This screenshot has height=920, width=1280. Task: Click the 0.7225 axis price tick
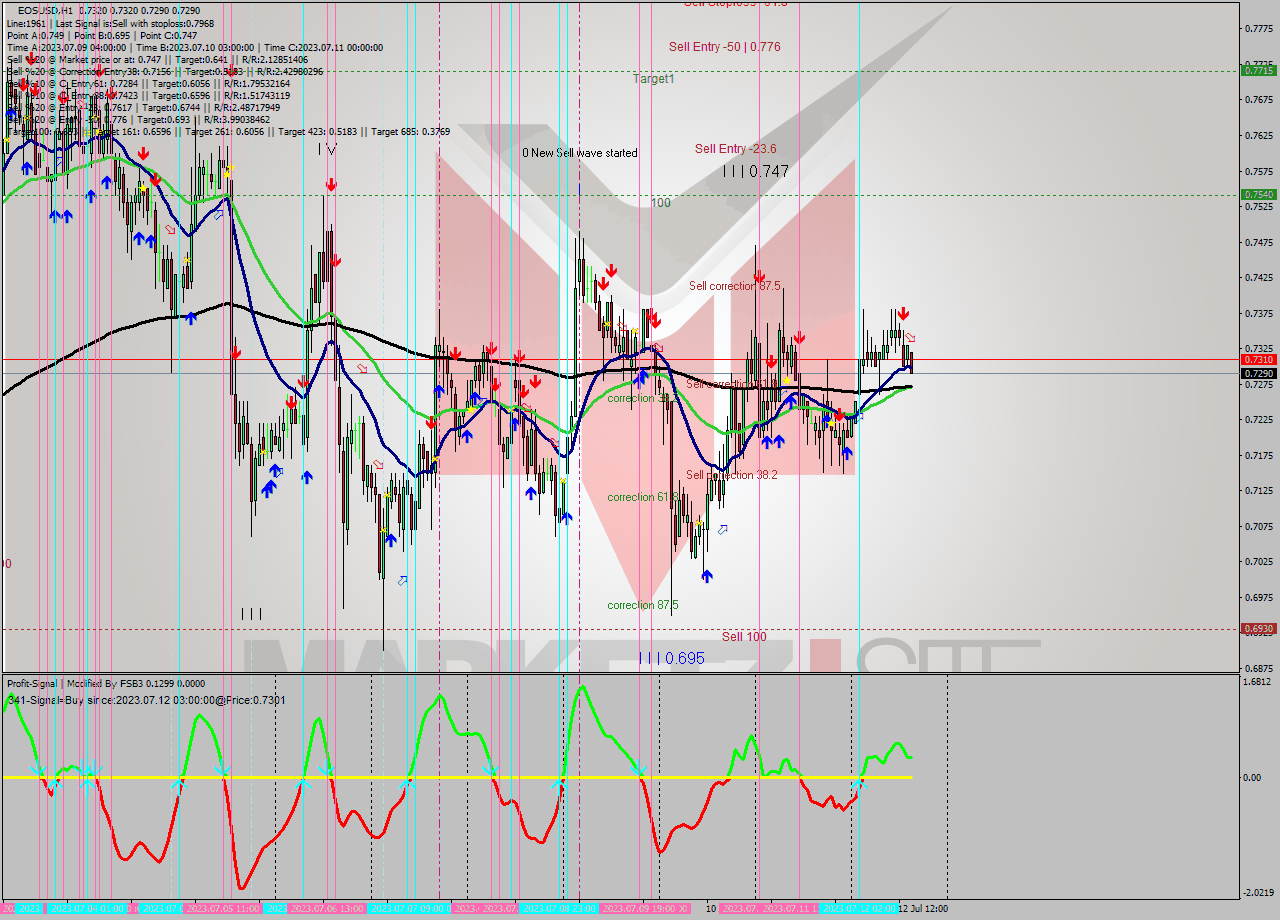(1258, 419)
